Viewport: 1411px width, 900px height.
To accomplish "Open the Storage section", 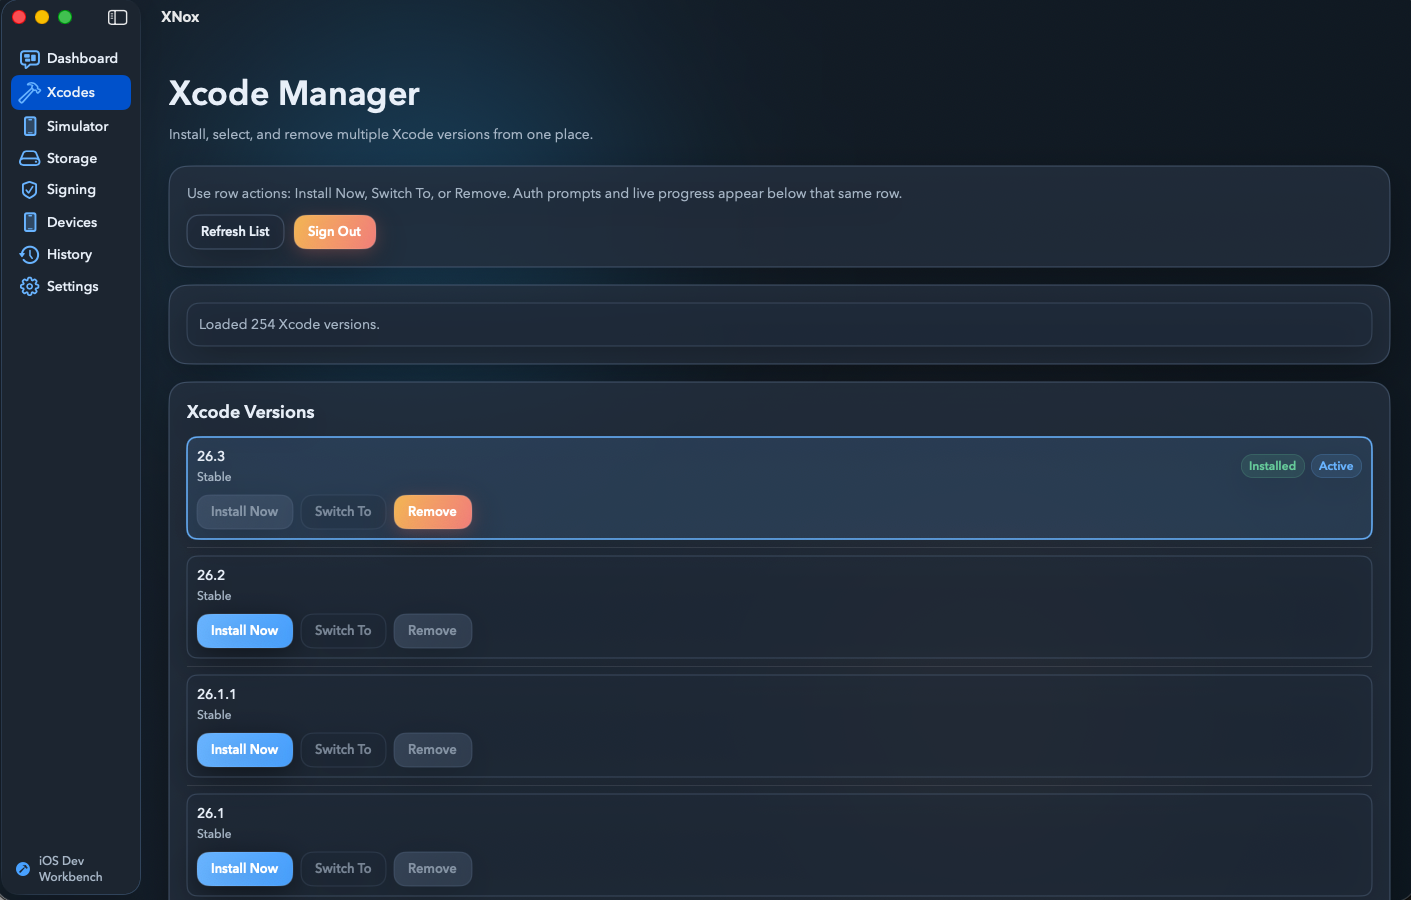I will coord(70,158).
